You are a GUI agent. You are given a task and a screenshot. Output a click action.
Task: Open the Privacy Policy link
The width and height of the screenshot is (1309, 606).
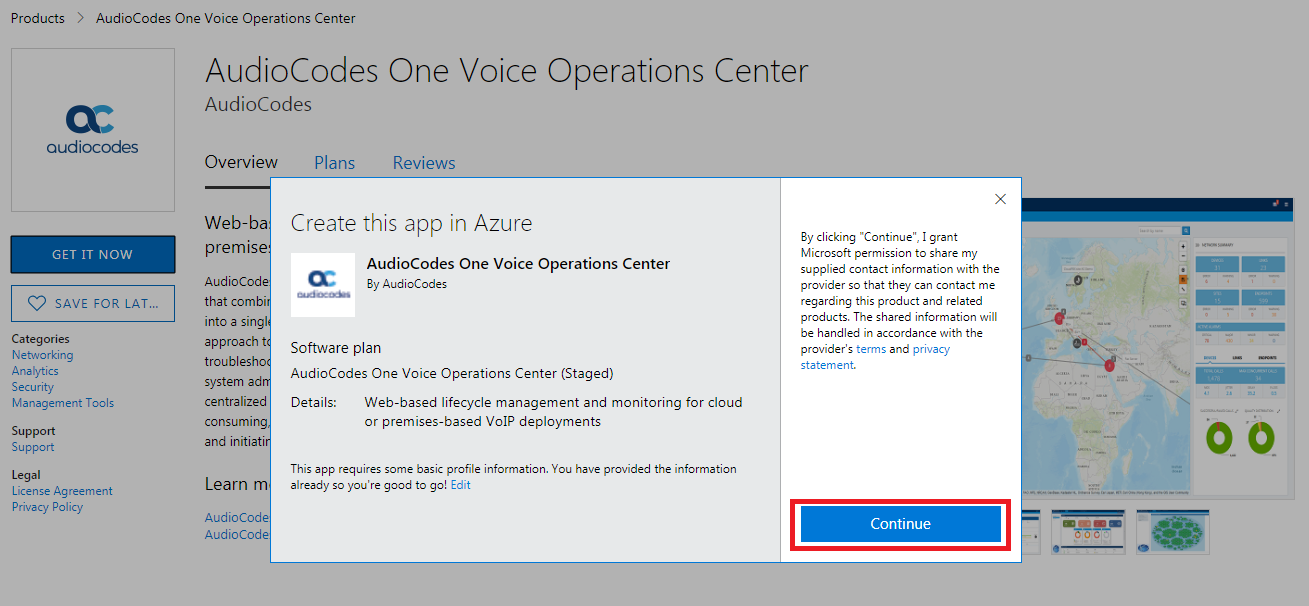click(46, 506)
